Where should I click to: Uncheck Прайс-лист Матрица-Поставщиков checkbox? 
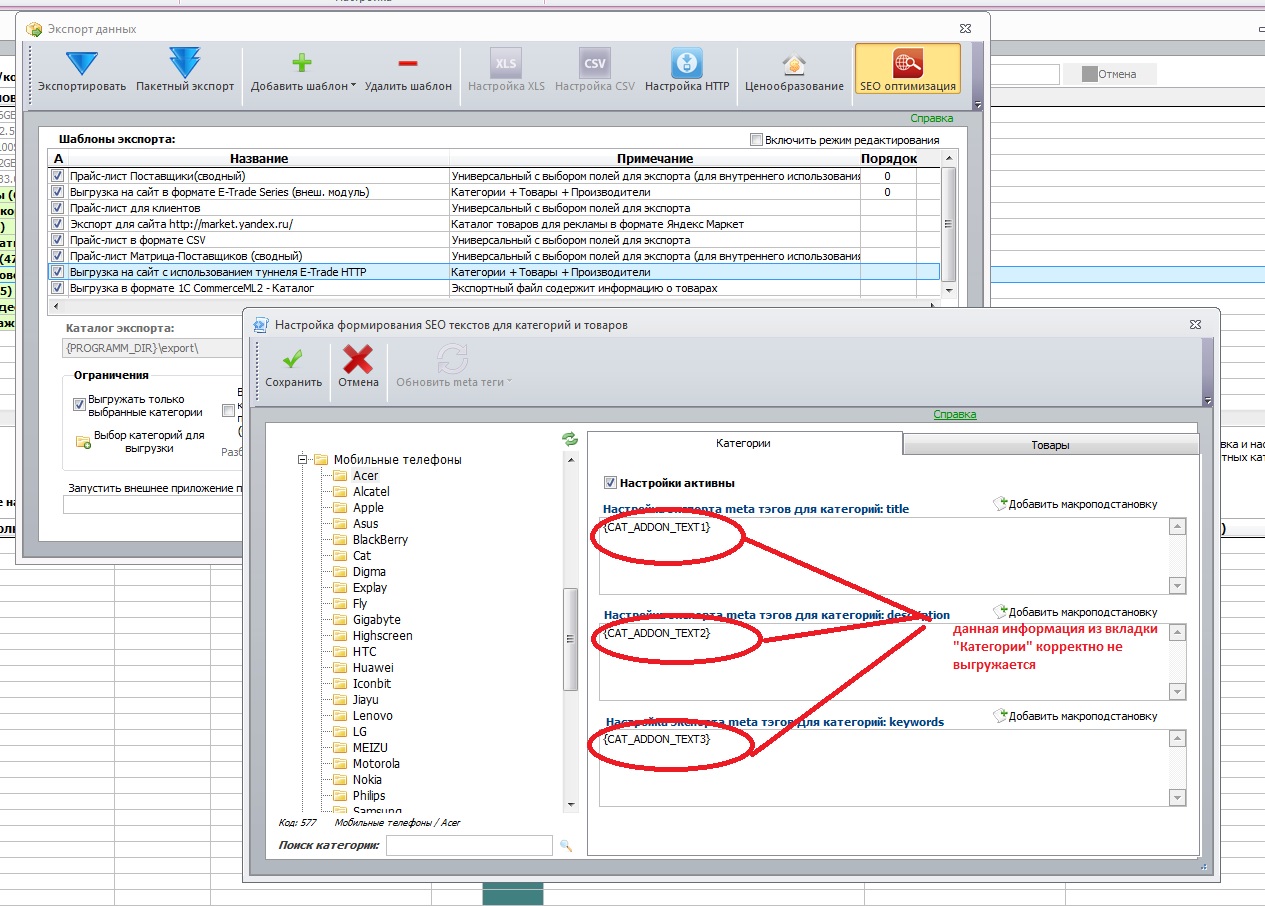(x=58, y=256)
